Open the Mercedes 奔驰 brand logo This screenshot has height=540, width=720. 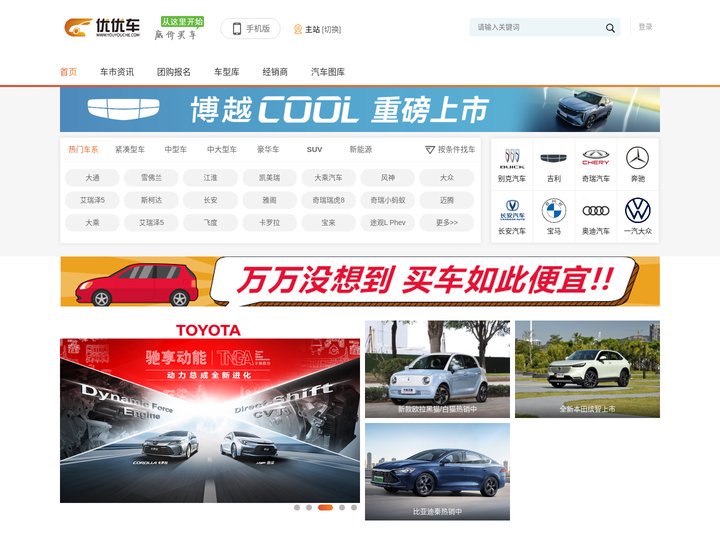tap(637, 158)
